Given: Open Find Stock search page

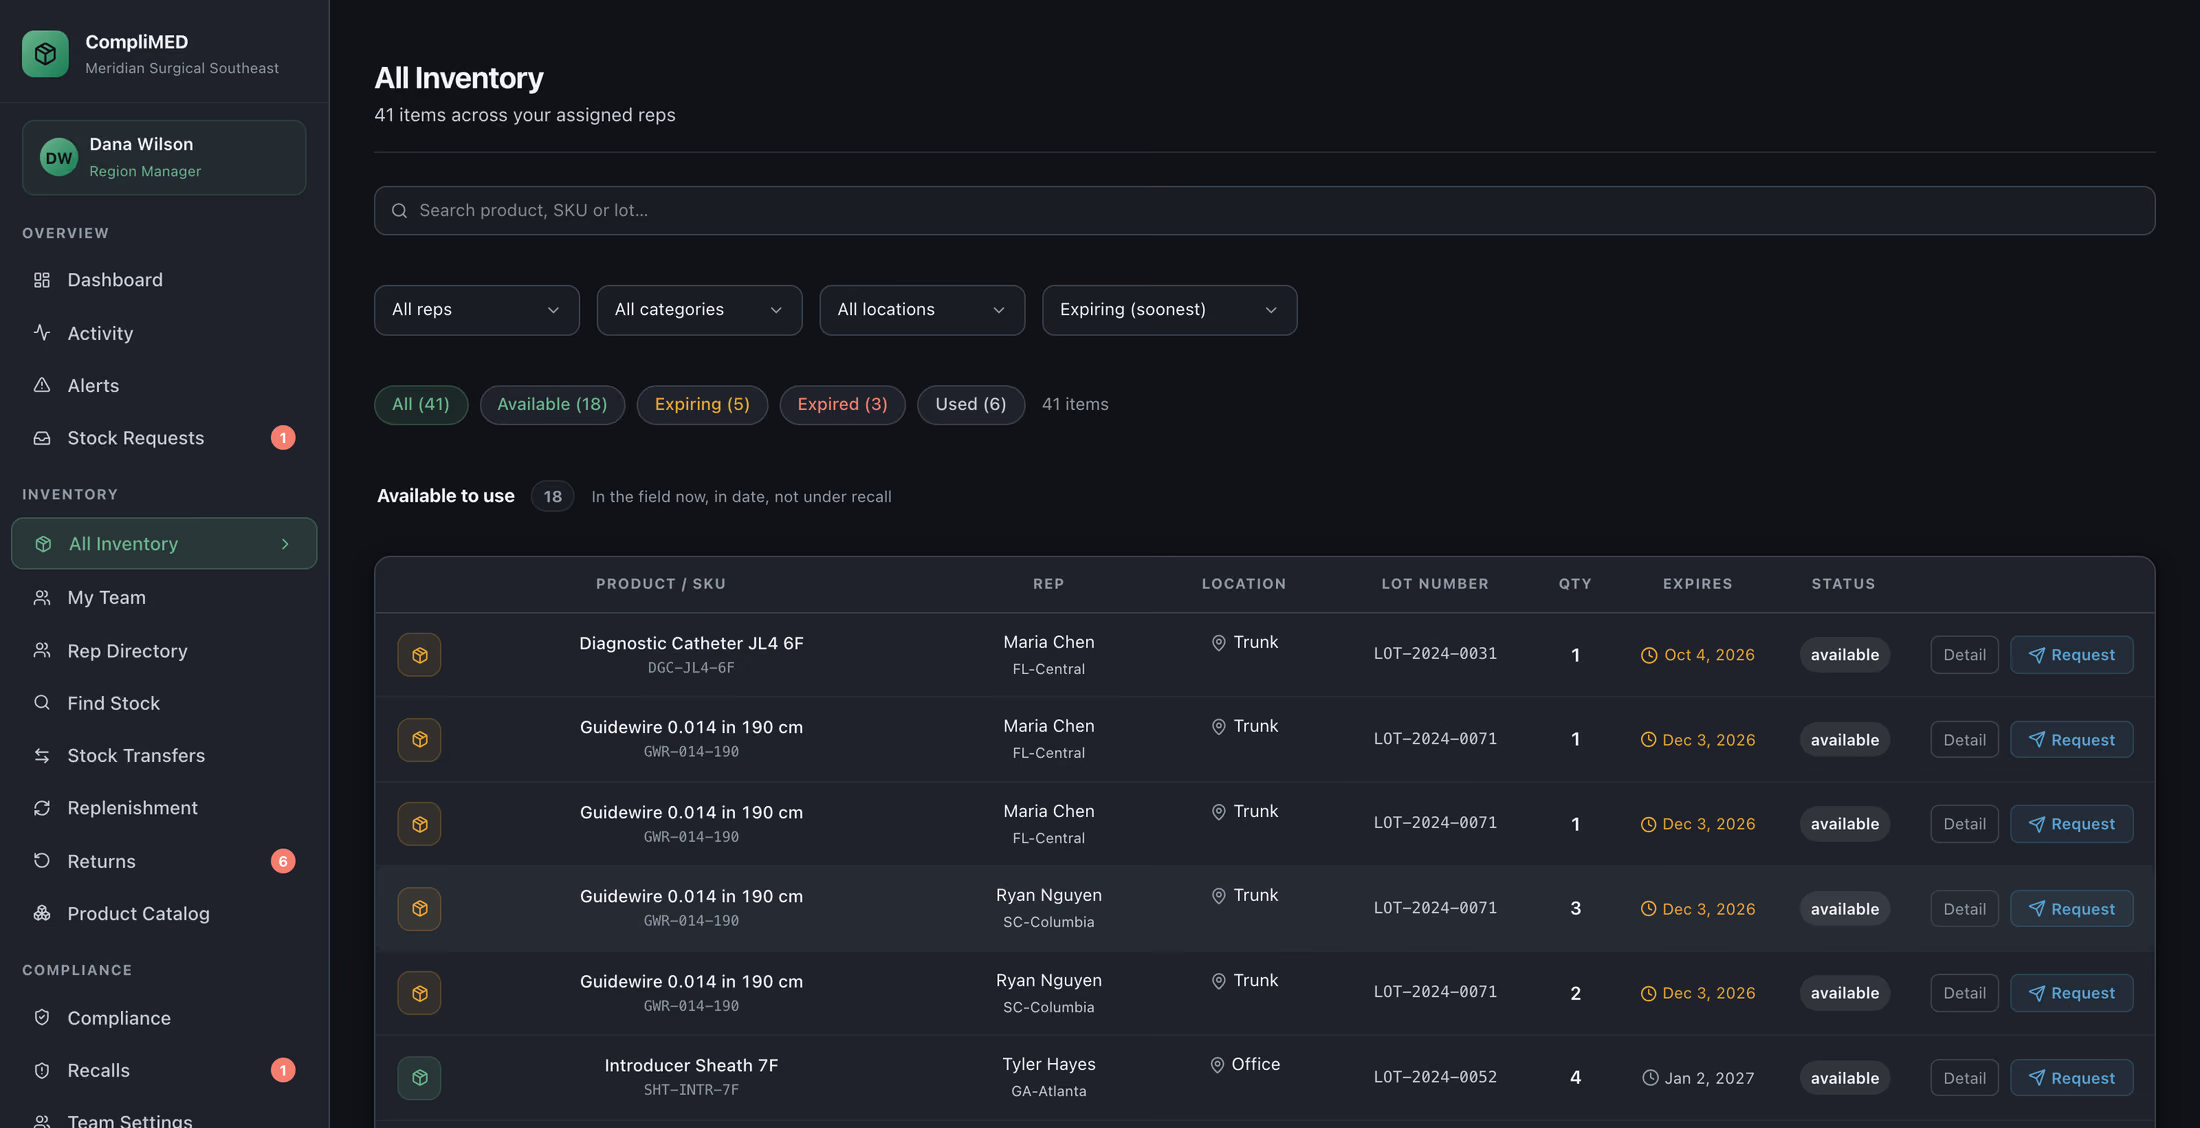Looking at the screenshot, I should 164,703.
